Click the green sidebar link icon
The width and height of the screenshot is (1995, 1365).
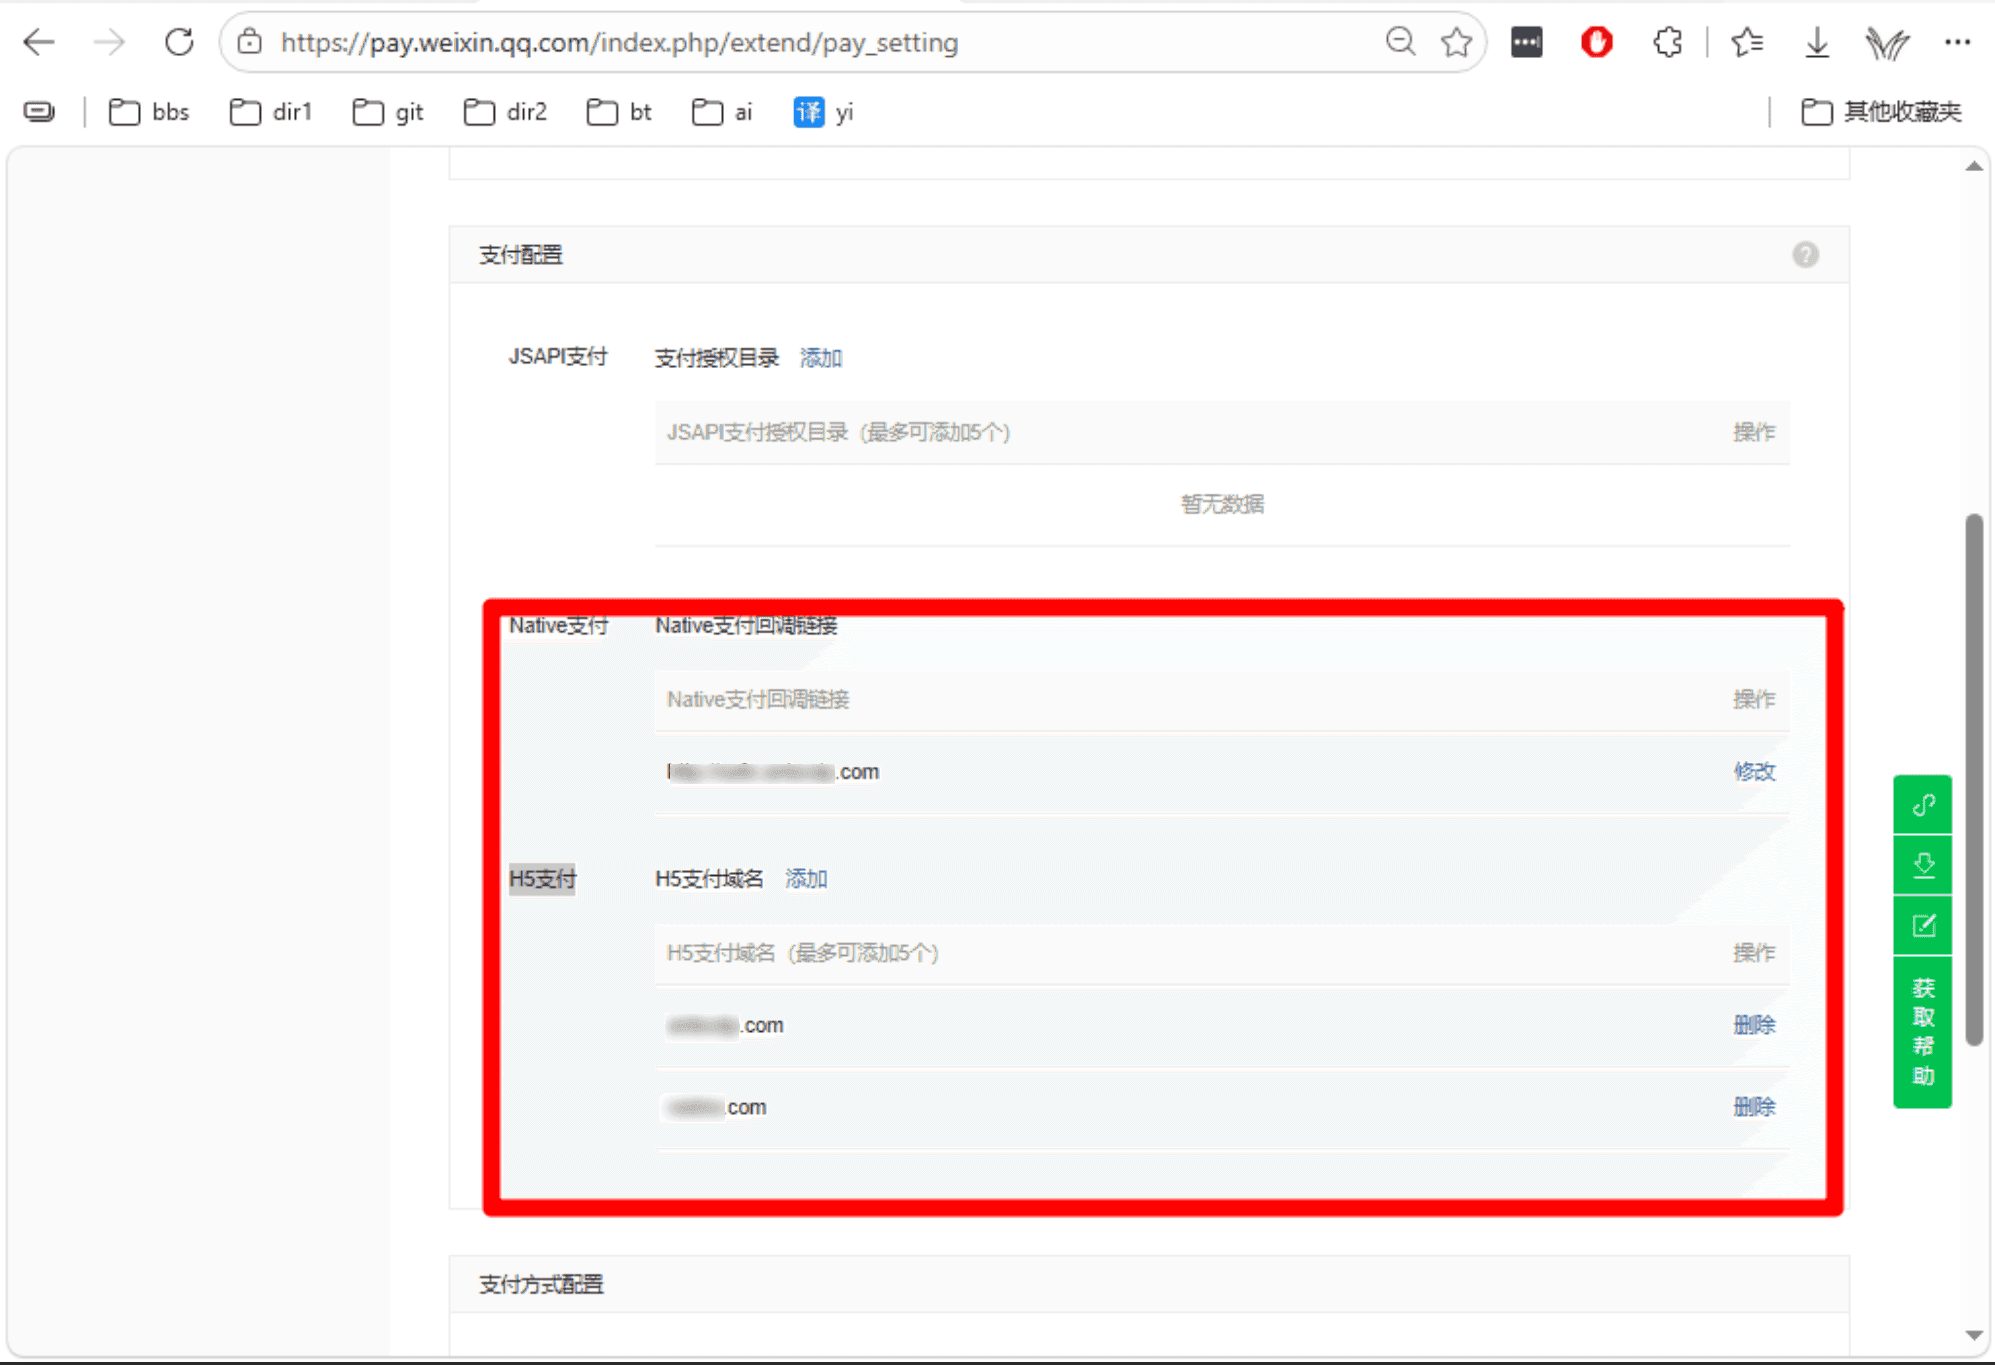1922,804
